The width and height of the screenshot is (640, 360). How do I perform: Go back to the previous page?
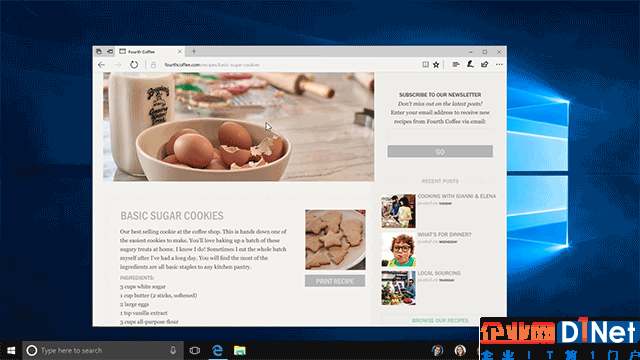pyautogui.click(x=101, y=64)
